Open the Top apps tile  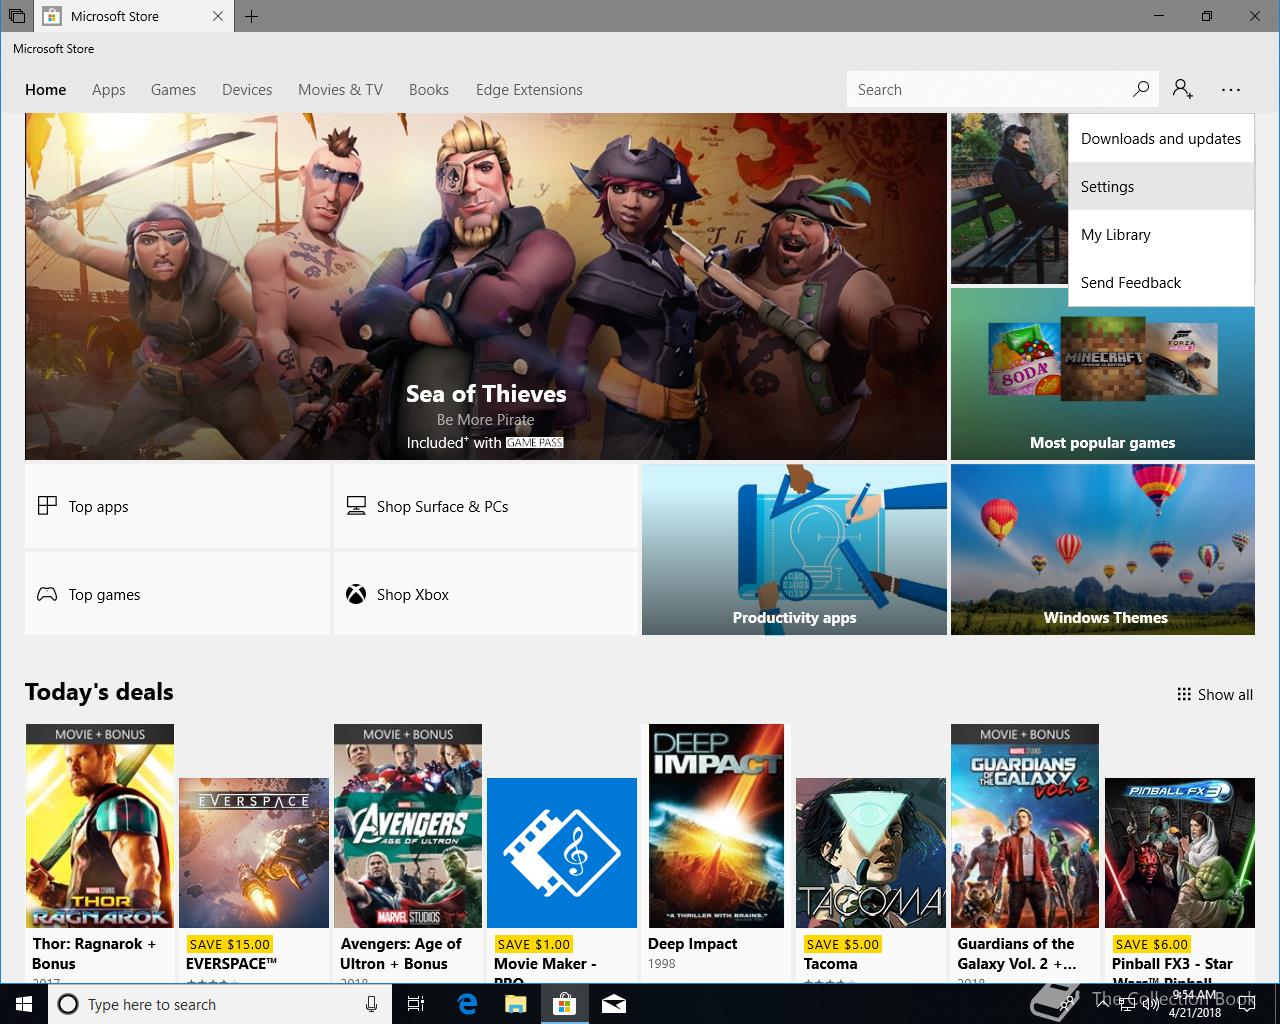click(x=177, y=506)
